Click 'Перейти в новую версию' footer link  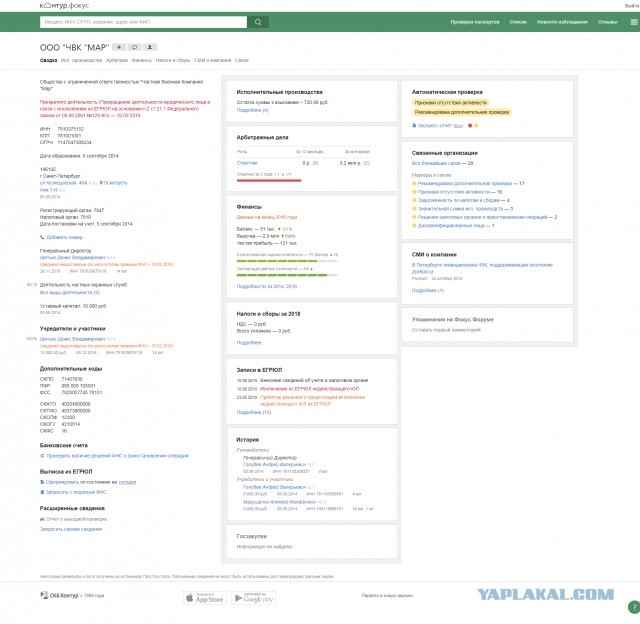tap(387, 596)
